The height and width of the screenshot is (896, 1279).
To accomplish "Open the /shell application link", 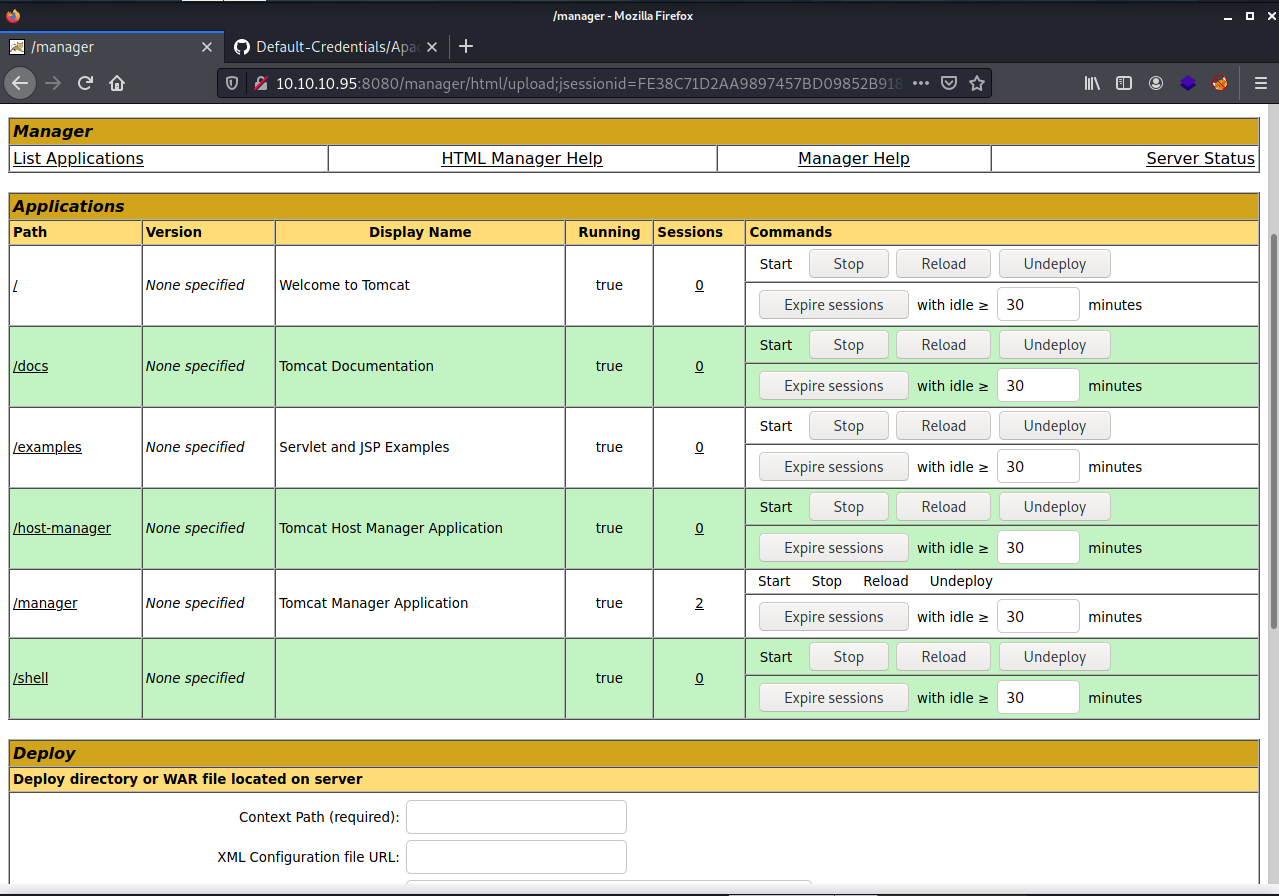I will pyautogui.click(x=30, y=678).
